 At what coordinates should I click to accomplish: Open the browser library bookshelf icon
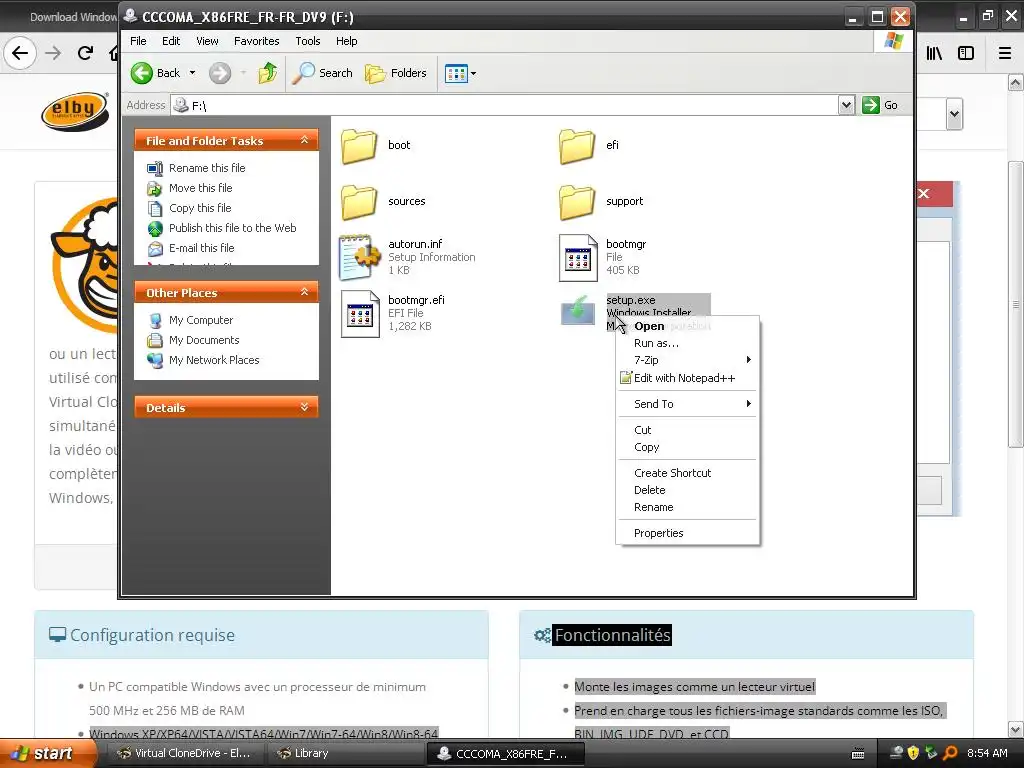(935, 53)
